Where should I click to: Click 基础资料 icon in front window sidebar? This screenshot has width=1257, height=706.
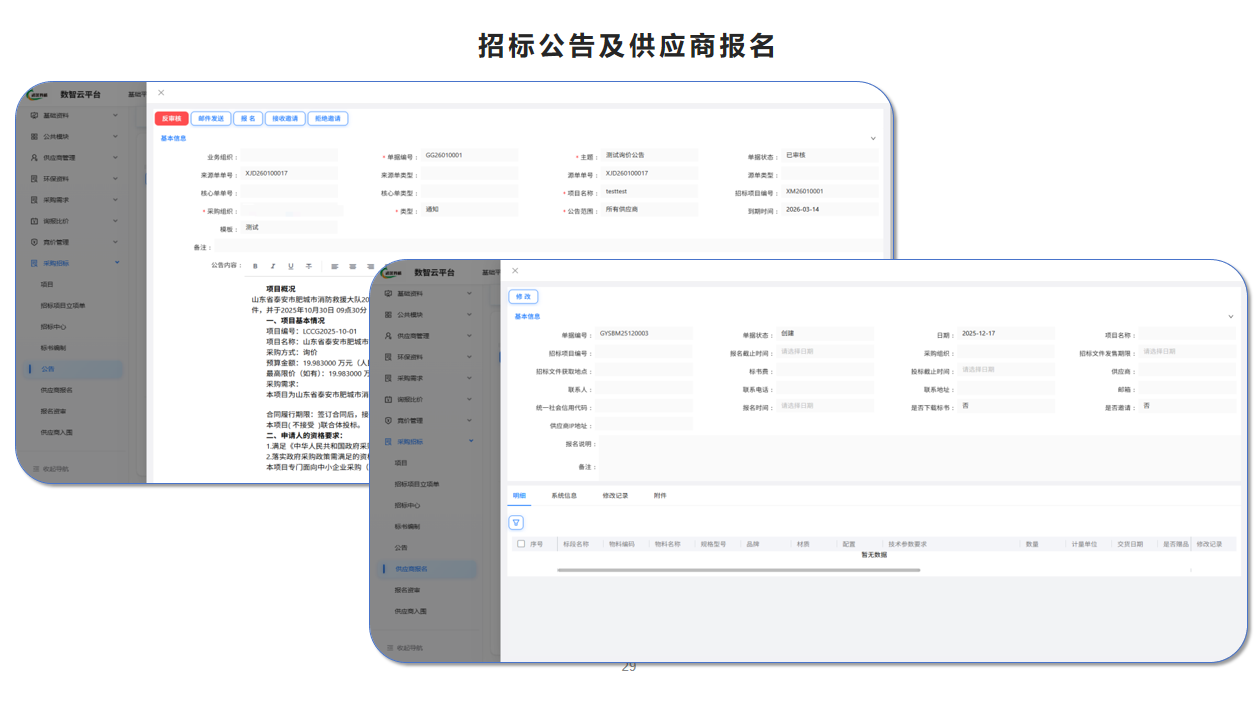coord(388,293)
